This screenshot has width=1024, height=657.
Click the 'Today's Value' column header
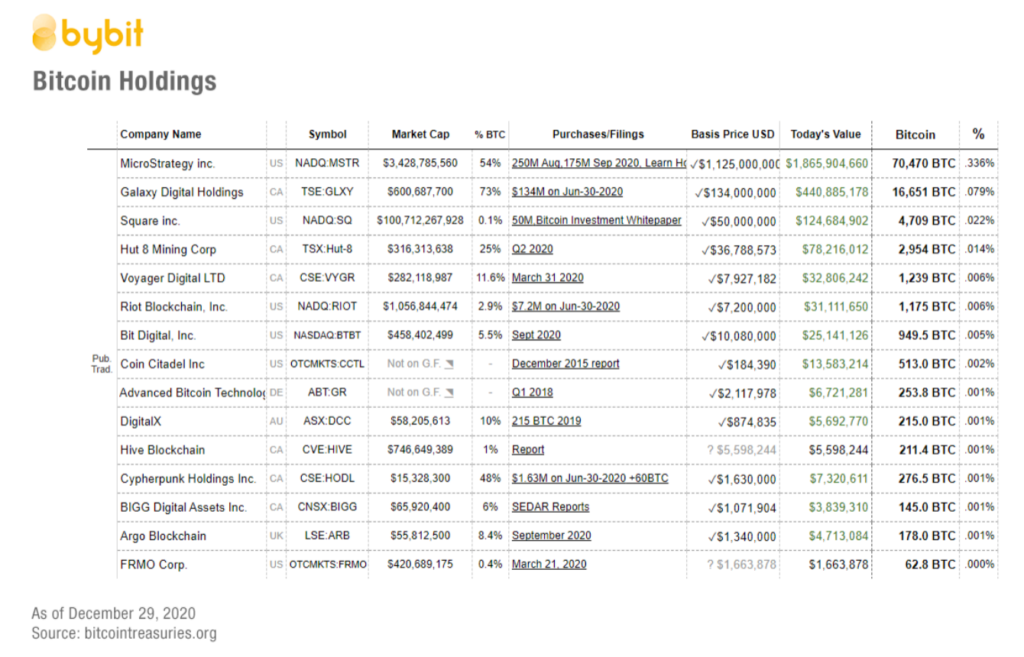click(x=825, y=135)
